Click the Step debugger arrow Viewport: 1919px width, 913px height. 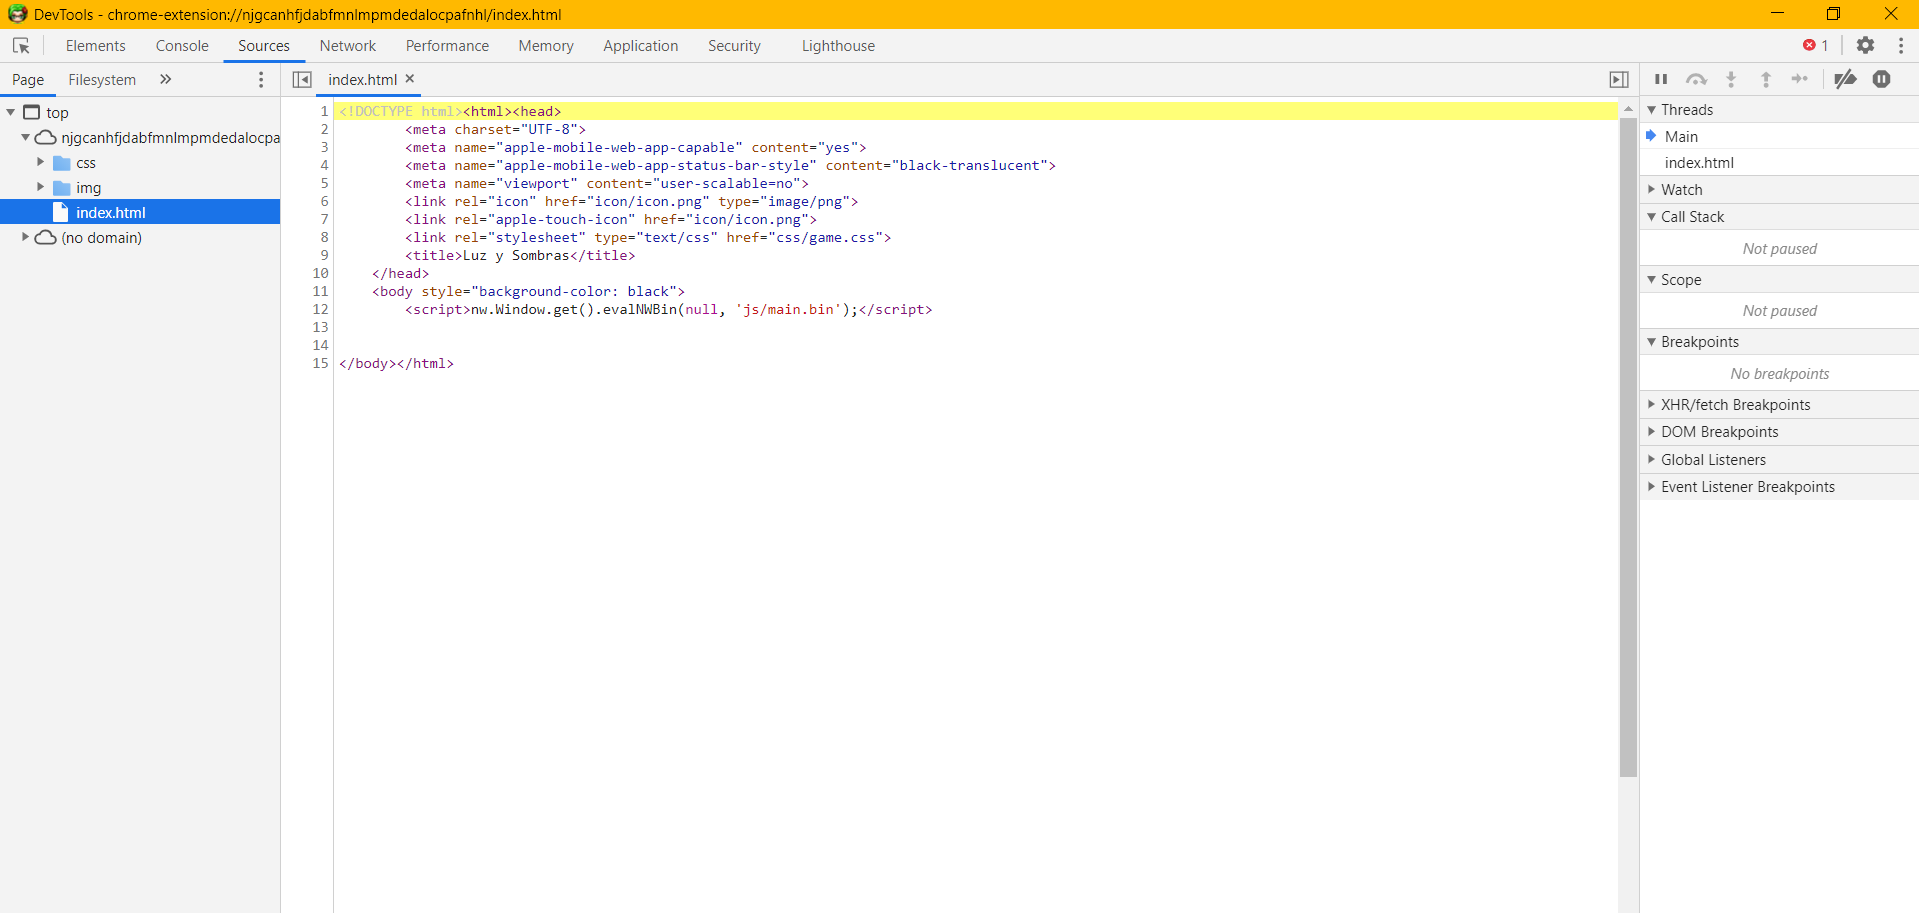[1800, 79]
